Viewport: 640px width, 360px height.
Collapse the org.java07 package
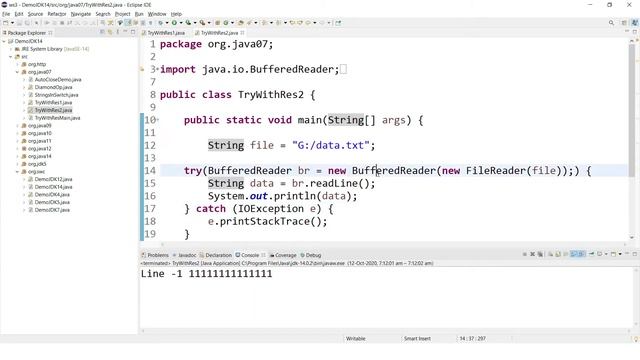[x=18, y=72]
